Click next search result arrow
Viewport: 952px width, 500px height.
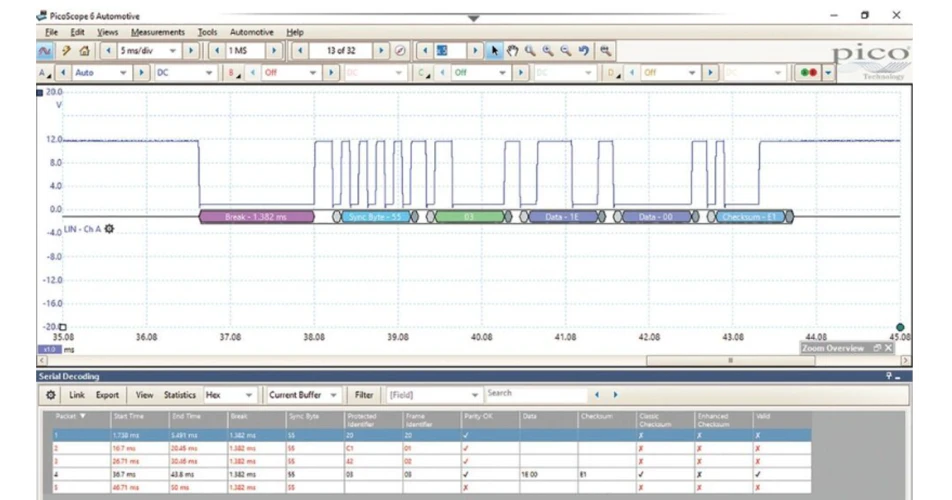click(615, 395)
